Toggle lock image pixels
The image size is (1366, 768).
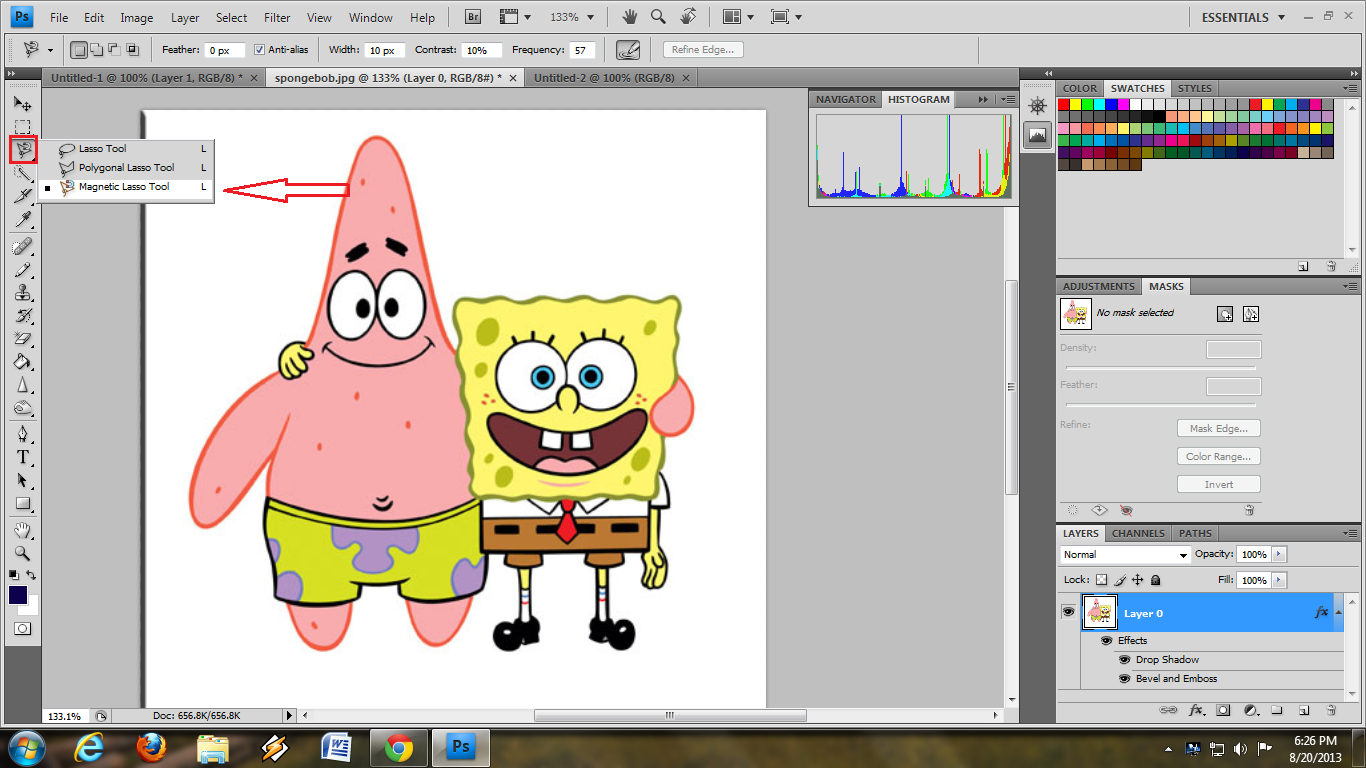tap(1120, 580)
